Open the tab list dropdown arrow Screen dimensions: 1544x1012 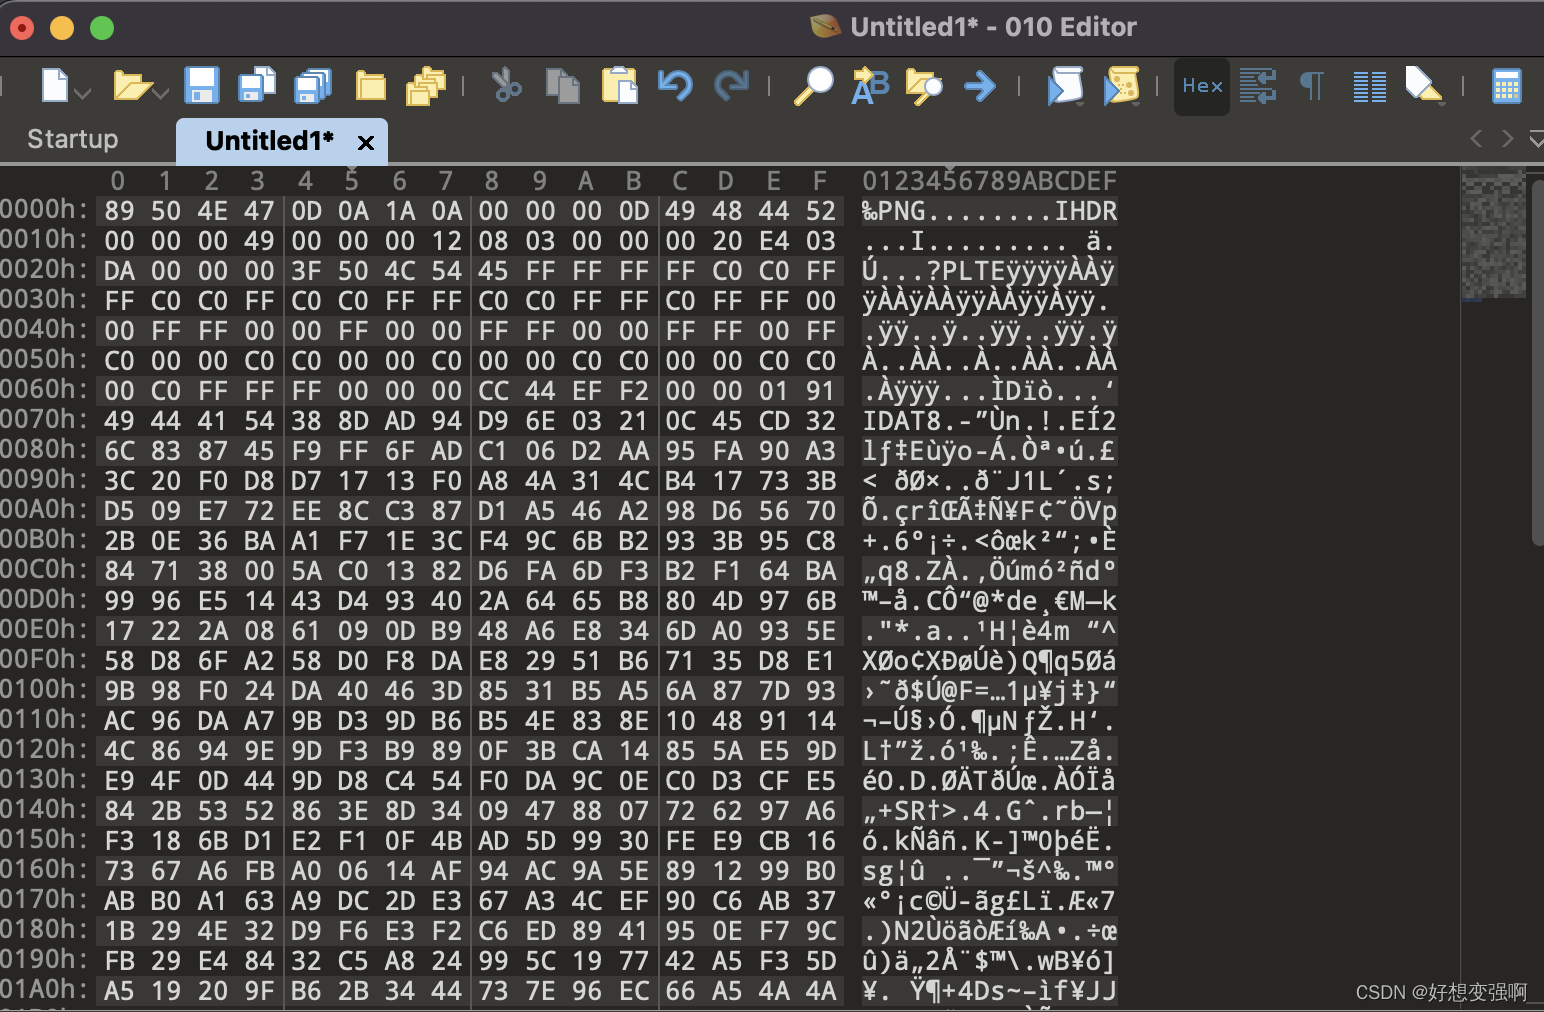(1537, 140)
